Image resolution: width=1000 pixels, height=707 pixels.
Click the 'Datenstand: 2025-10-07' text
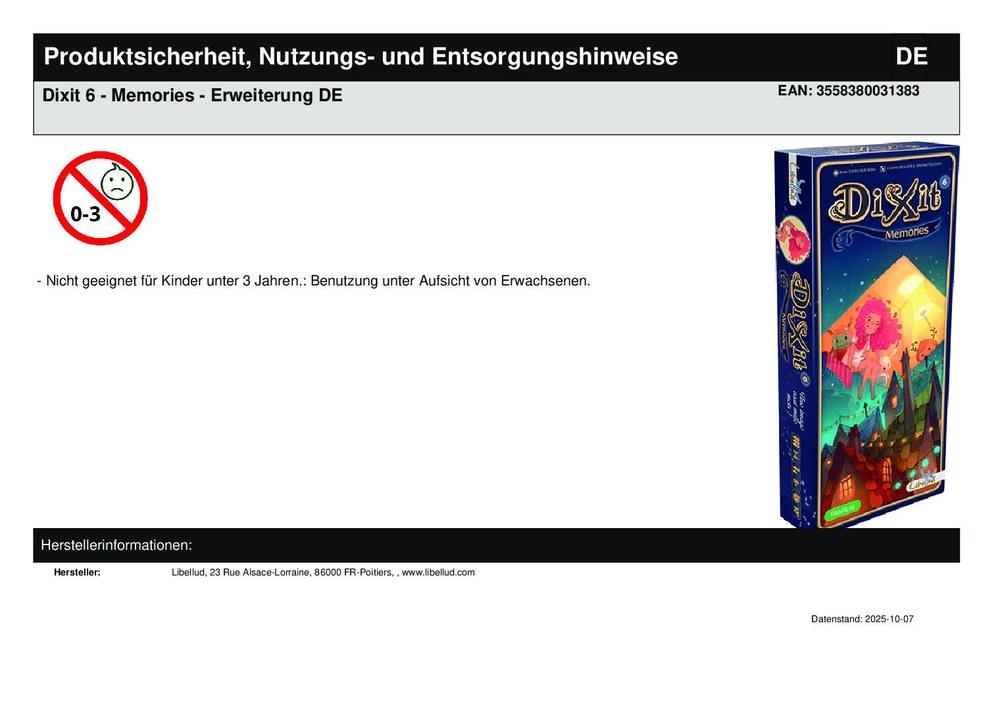coord(862,619)
